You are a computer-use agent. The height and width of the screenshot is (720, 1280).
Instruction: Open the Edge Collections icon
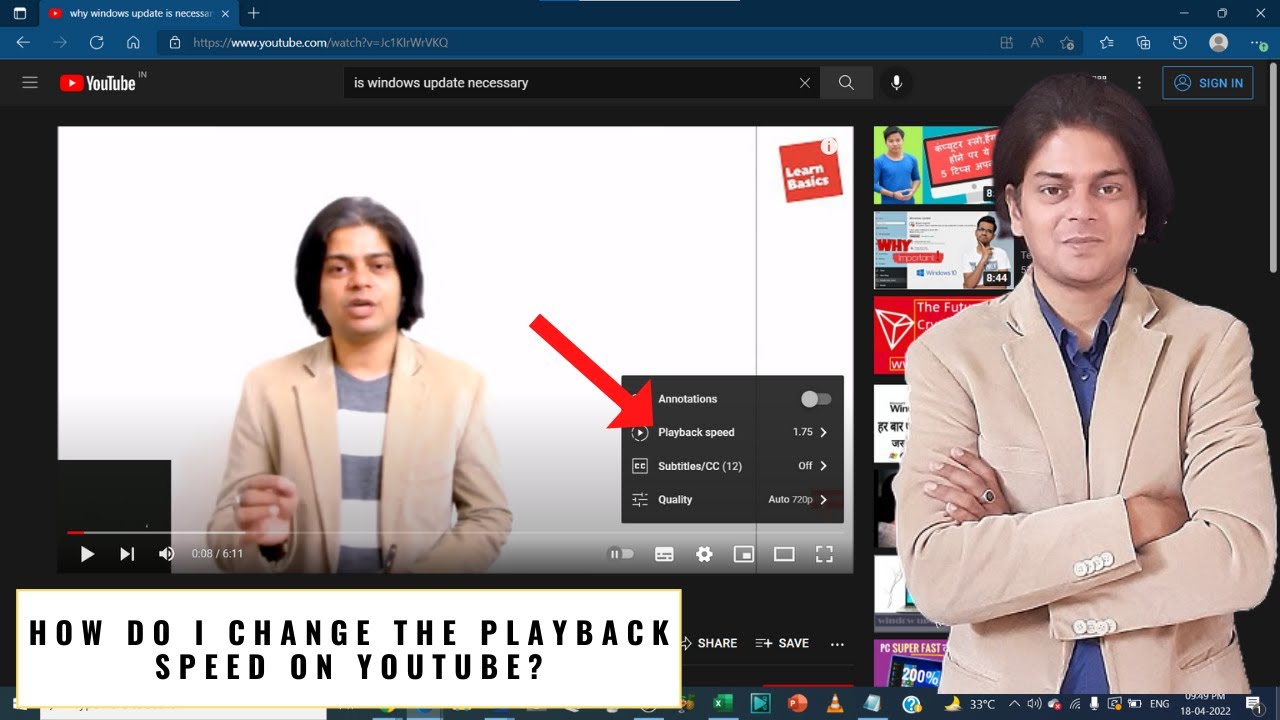pos(1143,43)
